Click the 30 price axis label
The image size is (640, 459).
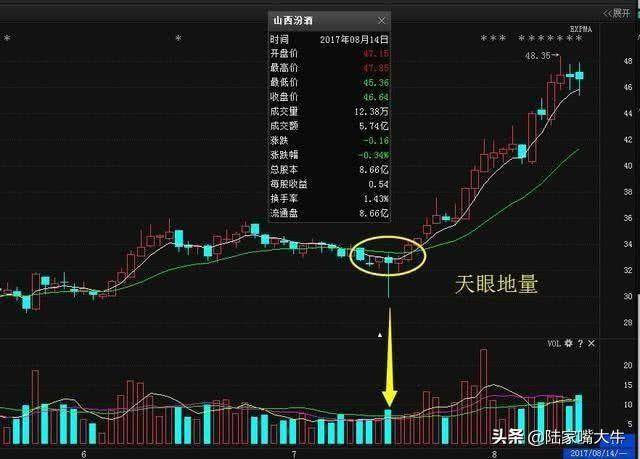point(628,297)
